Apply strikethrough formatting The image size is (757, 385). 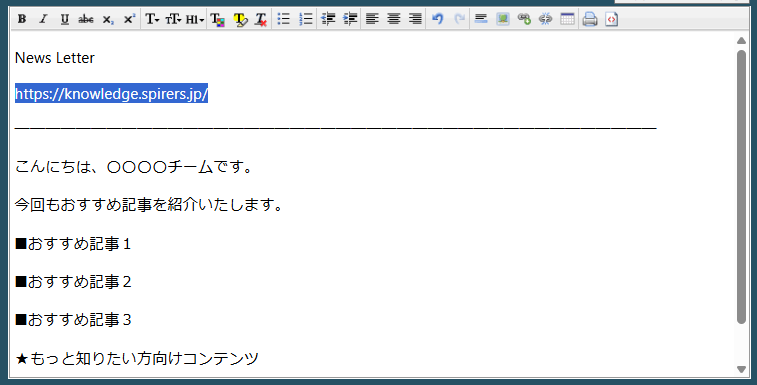85,19
